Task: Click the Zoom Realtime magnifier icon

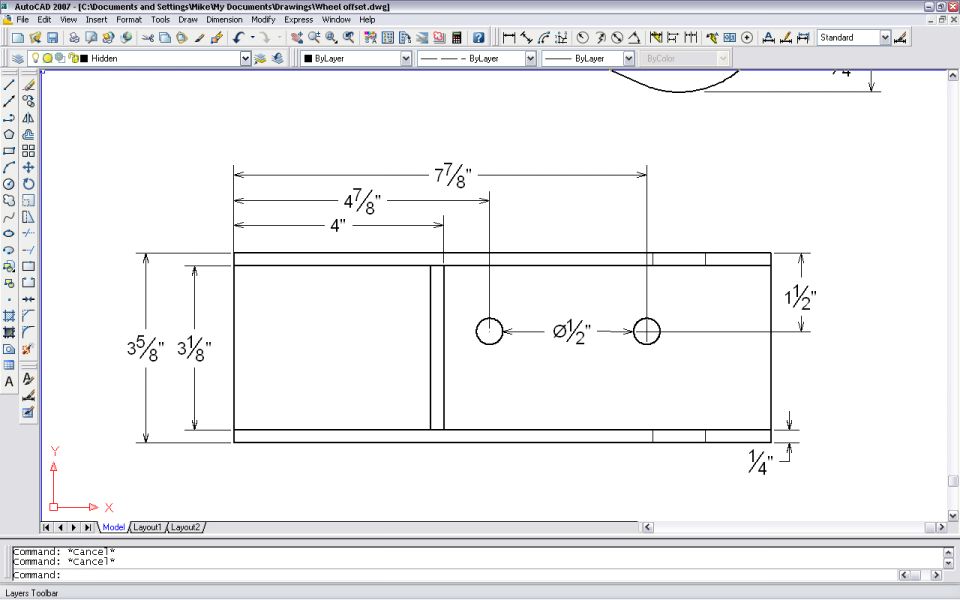Action: point(314,38)
